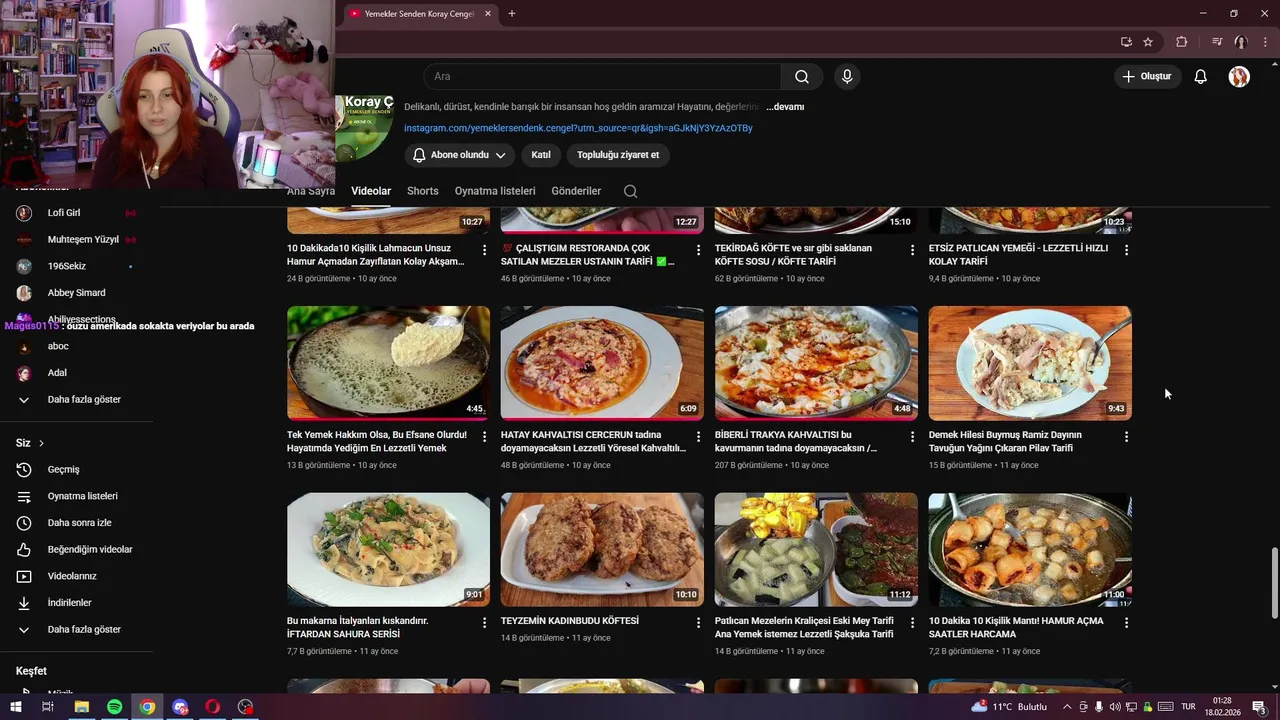The width and height of the screenshot is (1280, 720).
Task: Bookmark this page with star icon
Action: tap(1148, 42)
